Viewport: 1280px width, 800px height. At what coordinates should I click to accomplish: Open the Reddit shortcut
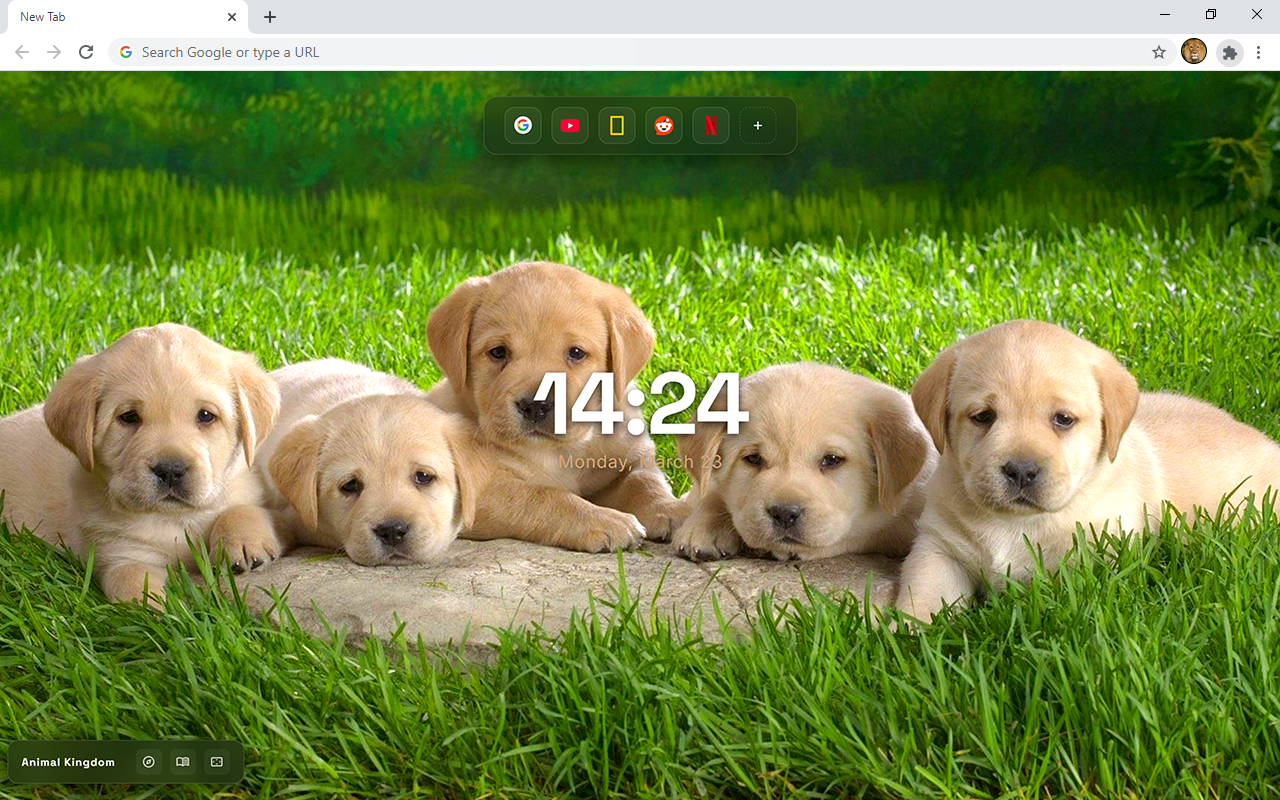(664, 126)
